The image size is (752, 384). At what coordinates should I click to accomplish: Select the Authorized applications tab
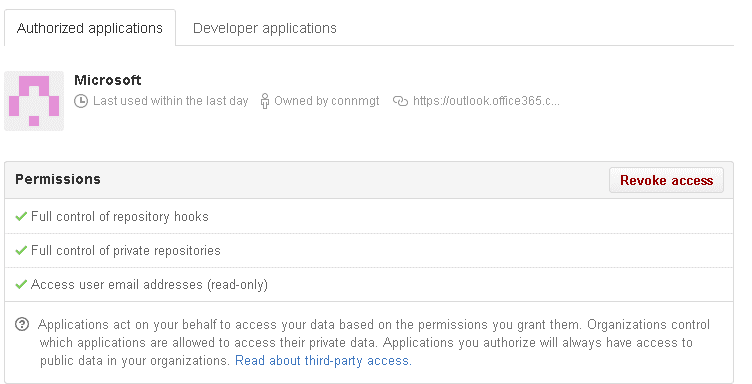click(x=90, y=28)
